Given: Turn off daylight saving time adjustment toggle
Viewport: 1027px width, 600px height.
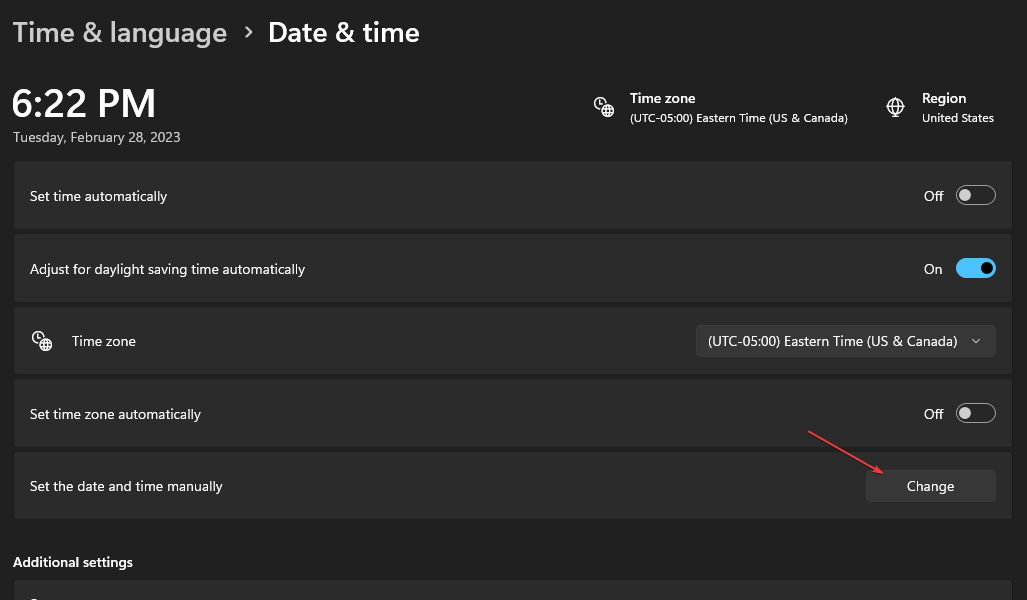Looking at the screenshot, I should (975, 269).
